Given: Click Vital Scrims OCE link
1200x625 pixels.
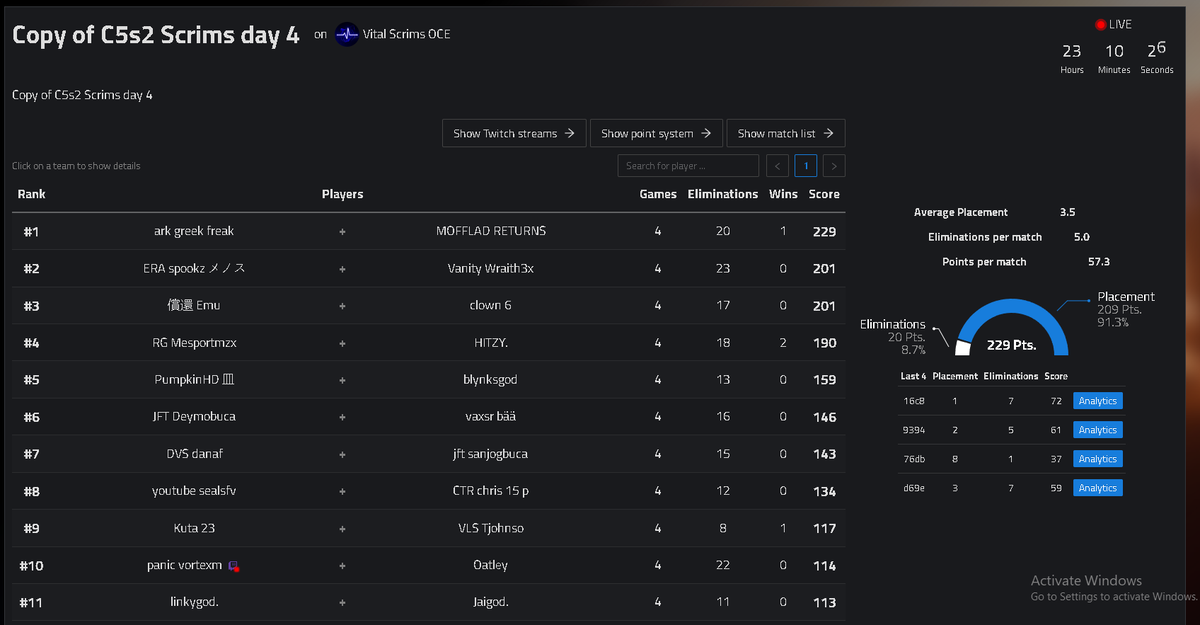Looking at the screenshot, I should (x=406, y=34).
